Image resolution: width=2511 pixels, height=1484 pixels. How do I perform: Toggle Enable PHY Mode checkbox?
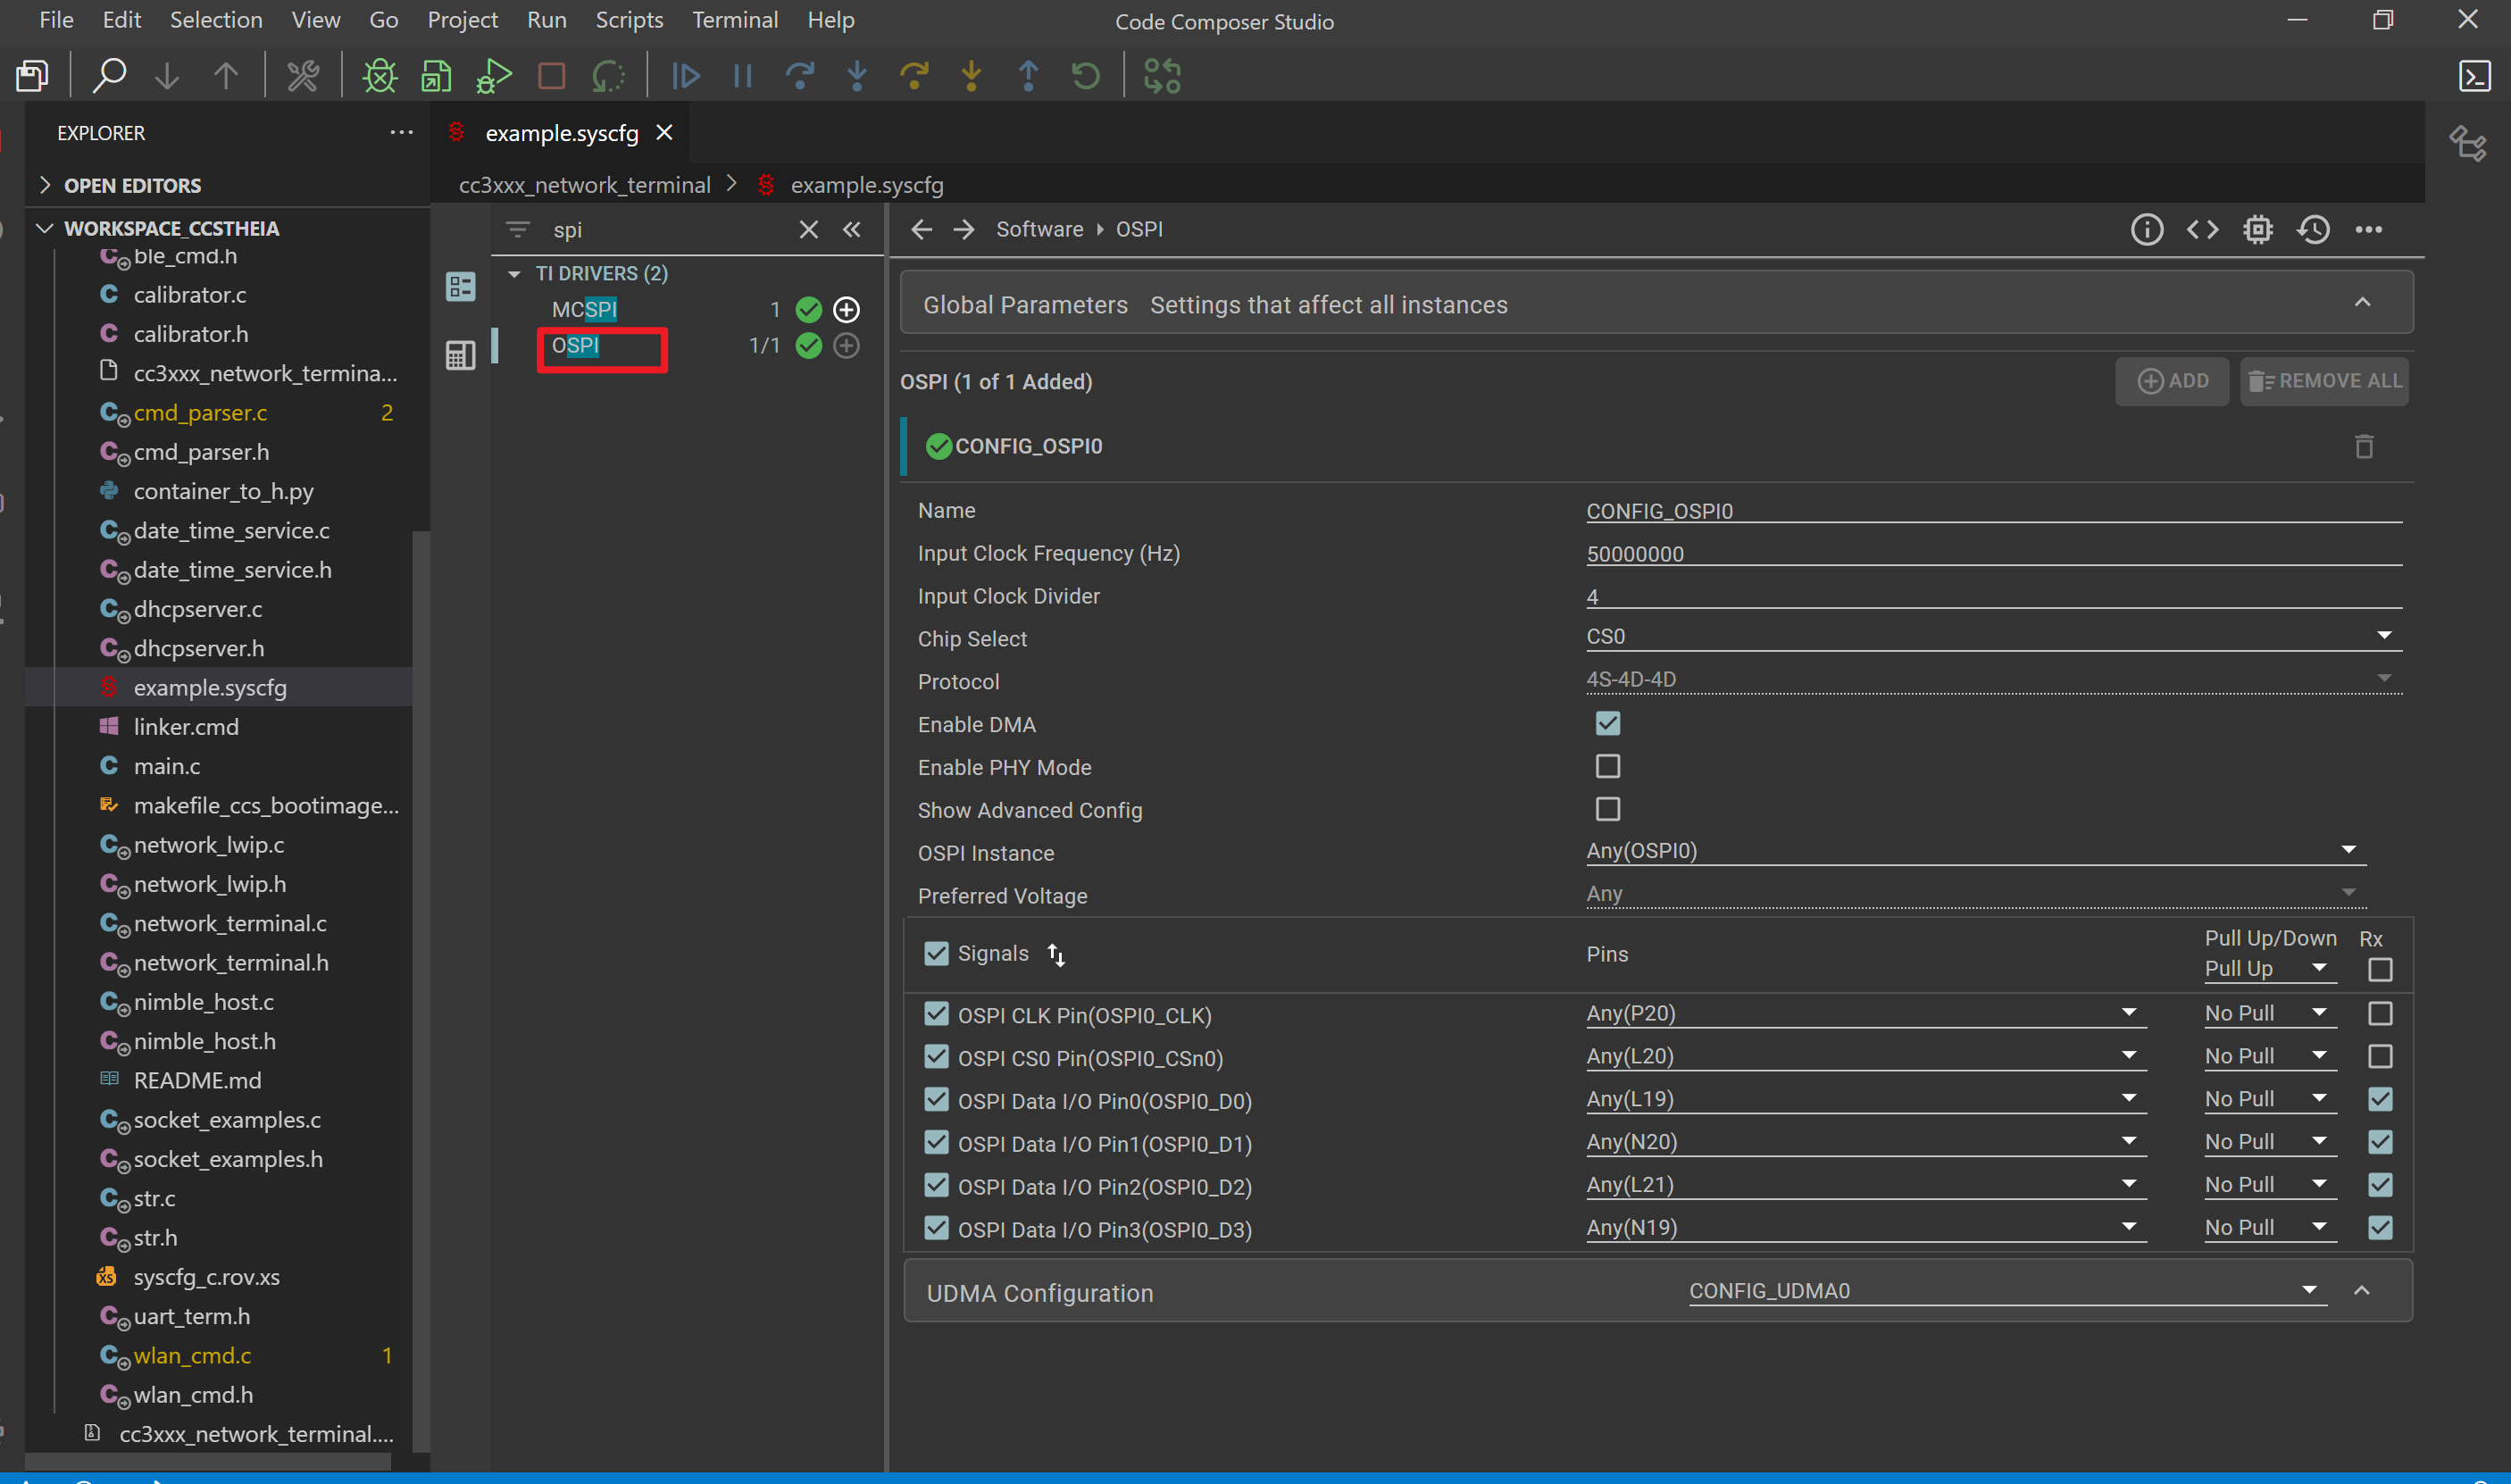tap(1607, 766)
